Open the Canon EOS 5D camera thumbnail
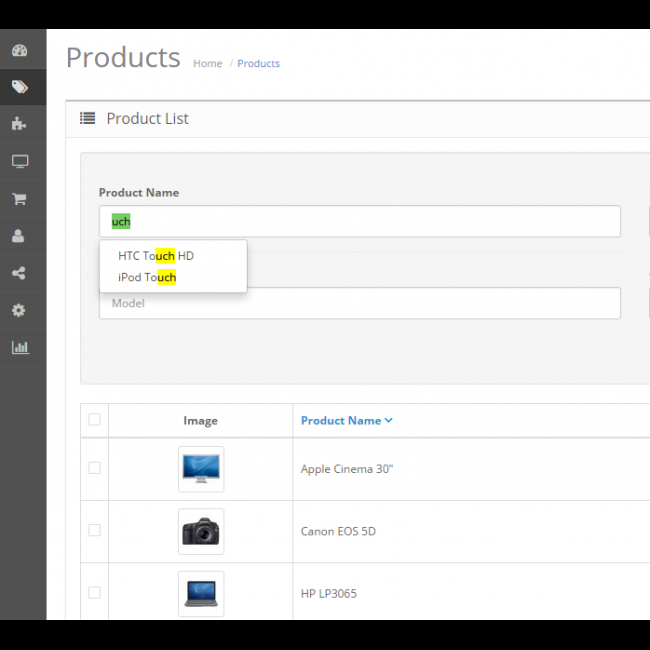Image resolution: width=650 pixels, height=650 pixels. (x=201, y=531)
